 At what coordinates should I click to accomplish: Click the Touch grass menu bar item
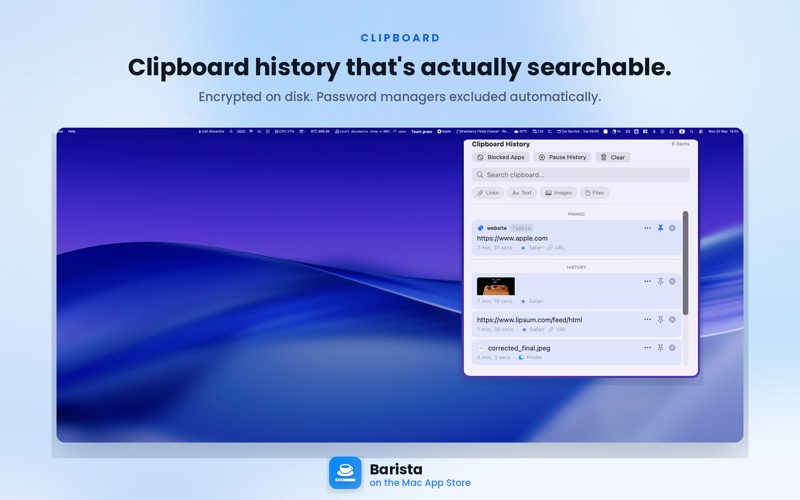421,132
